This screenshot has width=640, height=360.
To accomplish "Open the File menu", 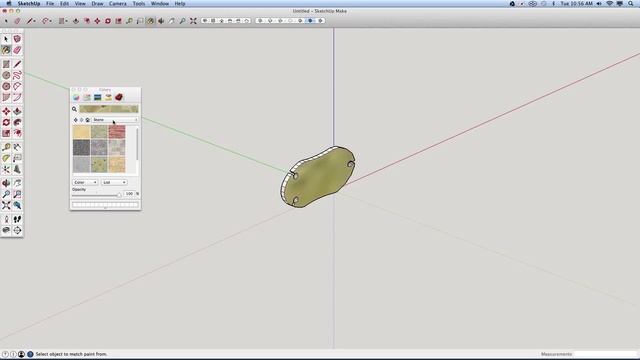I will (50, 4).
